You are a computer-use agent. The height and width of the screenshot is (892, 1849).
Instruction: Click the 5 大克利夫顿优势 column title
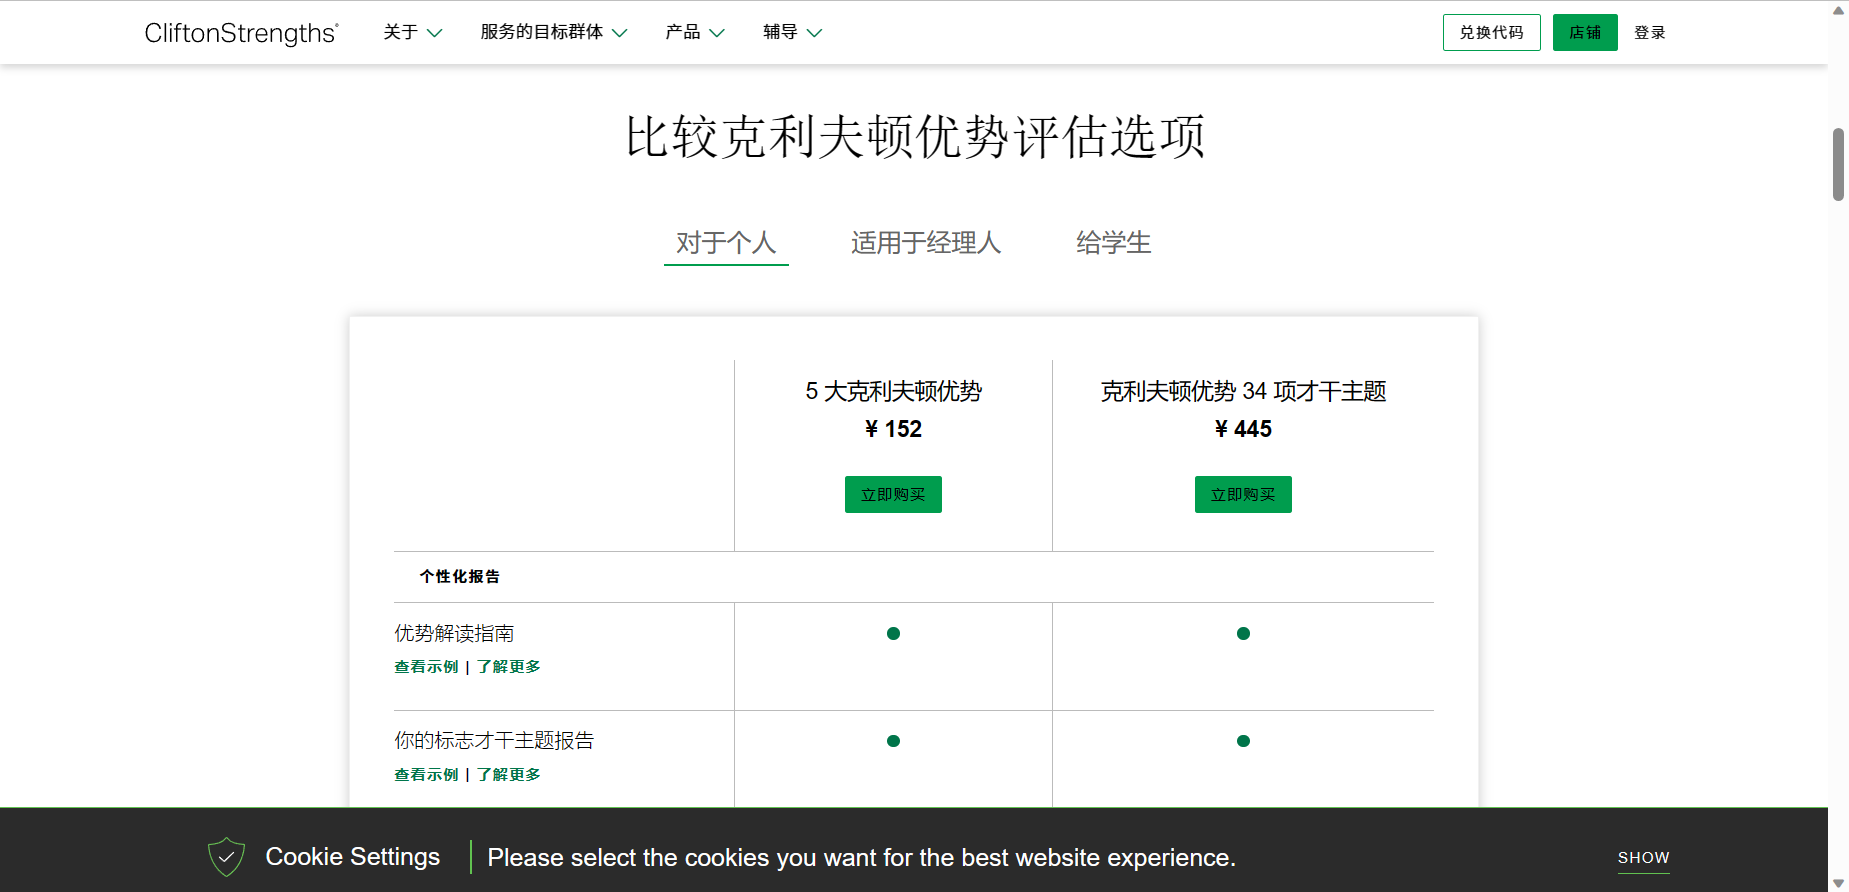[894, 391]
